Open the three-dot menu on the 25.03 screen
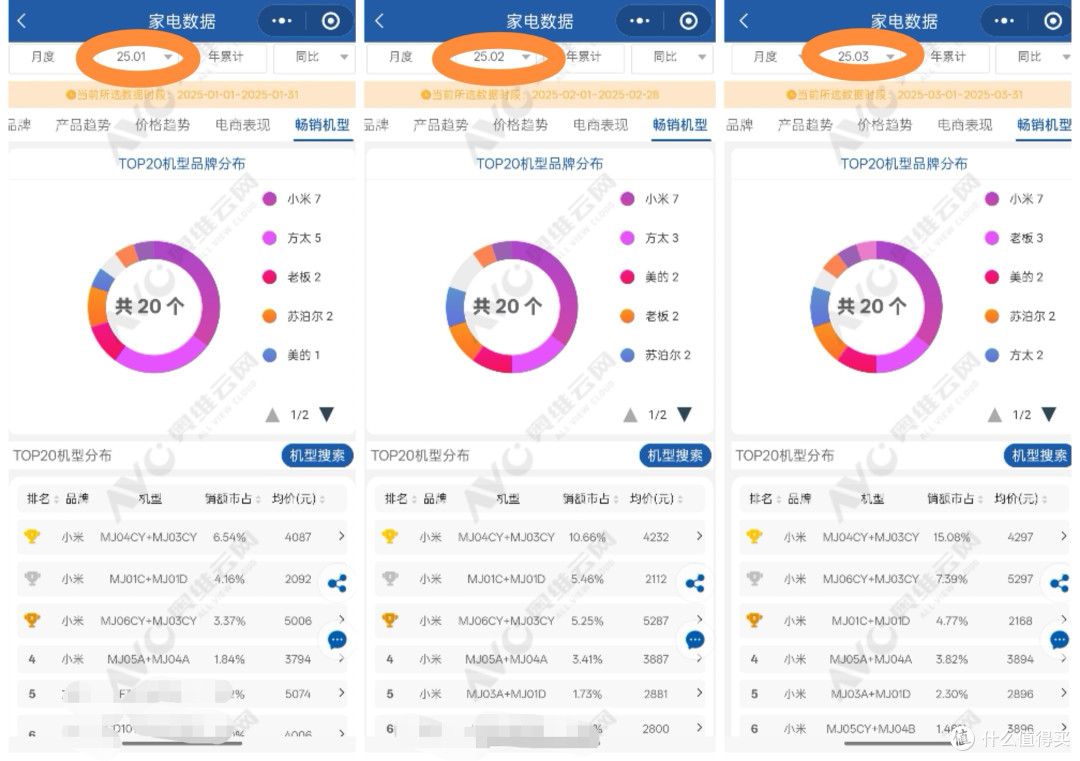 point(1004,21)
